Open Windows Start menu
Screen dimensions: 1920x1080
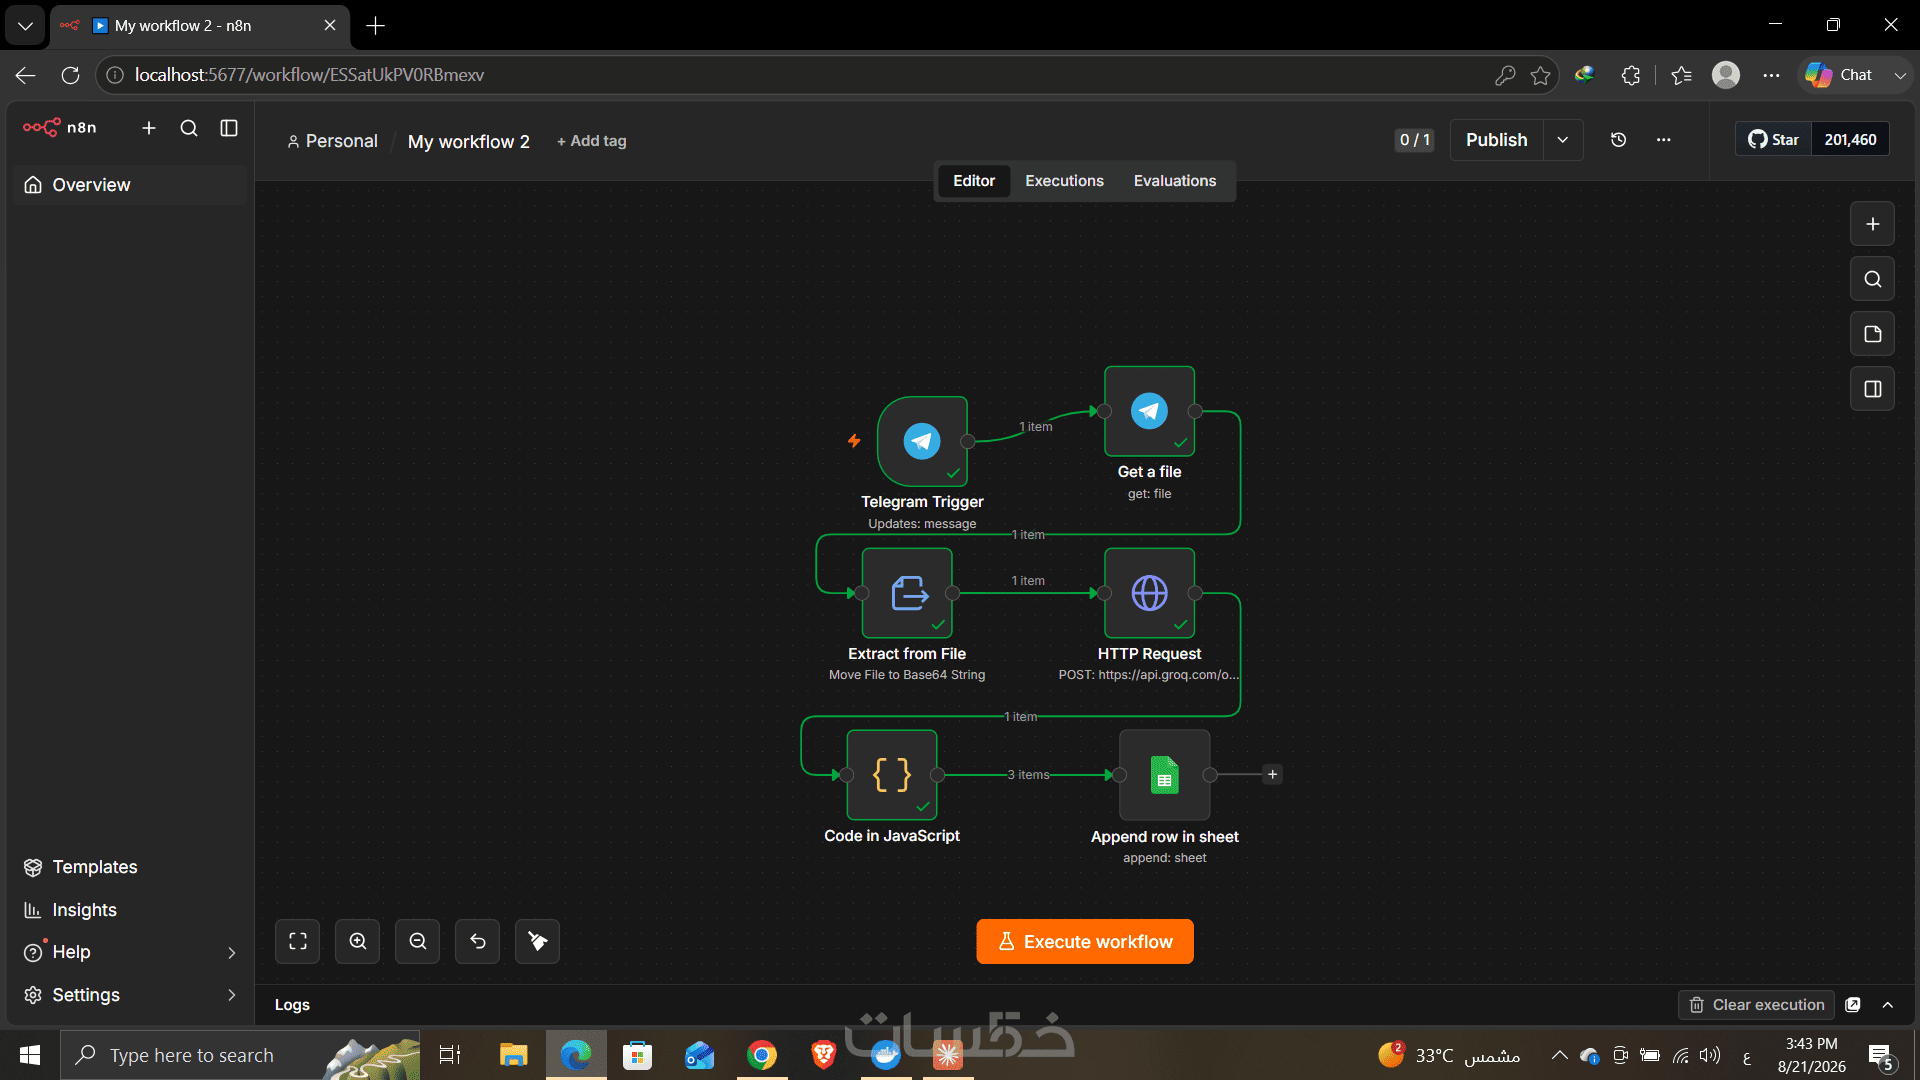(30, 1055)
